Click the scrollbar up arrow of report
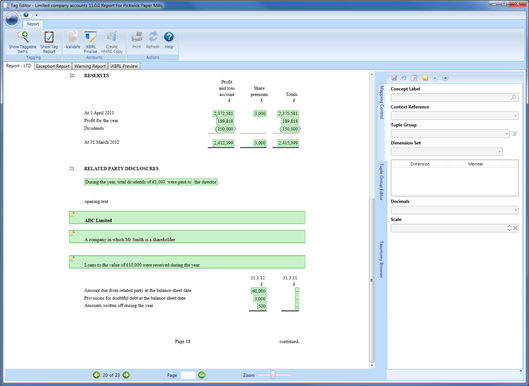This screenshot has height=386, width=529. (372, 75)
